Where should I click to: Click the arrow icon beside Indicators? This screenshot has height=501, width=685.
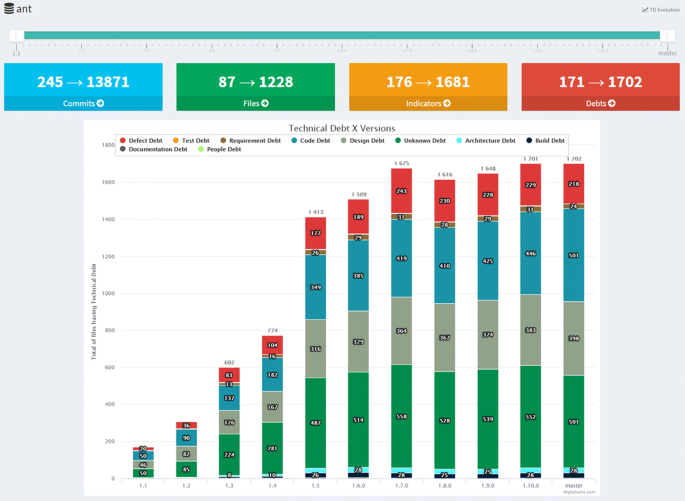[447, 103]
